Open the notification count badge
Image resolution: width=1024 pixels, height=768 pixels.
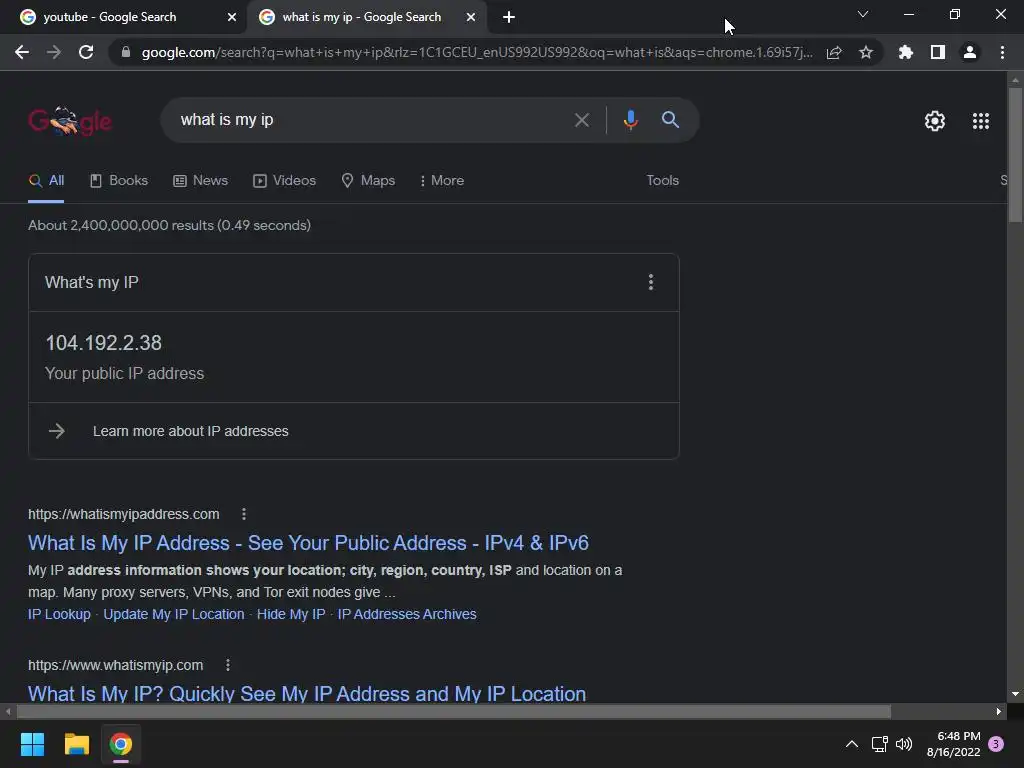tap(996, 744)
